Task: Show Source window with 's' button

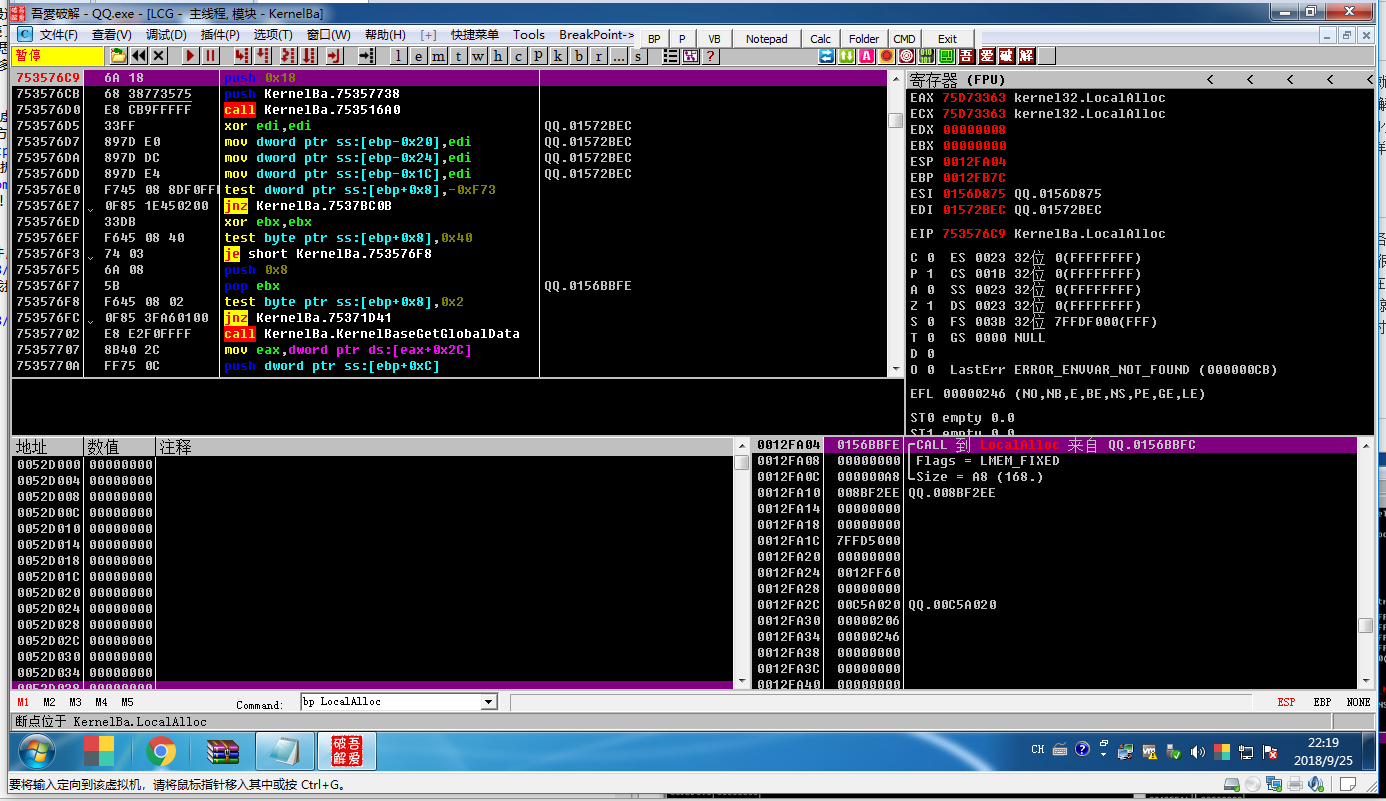Action: click(x=638, y=56)
